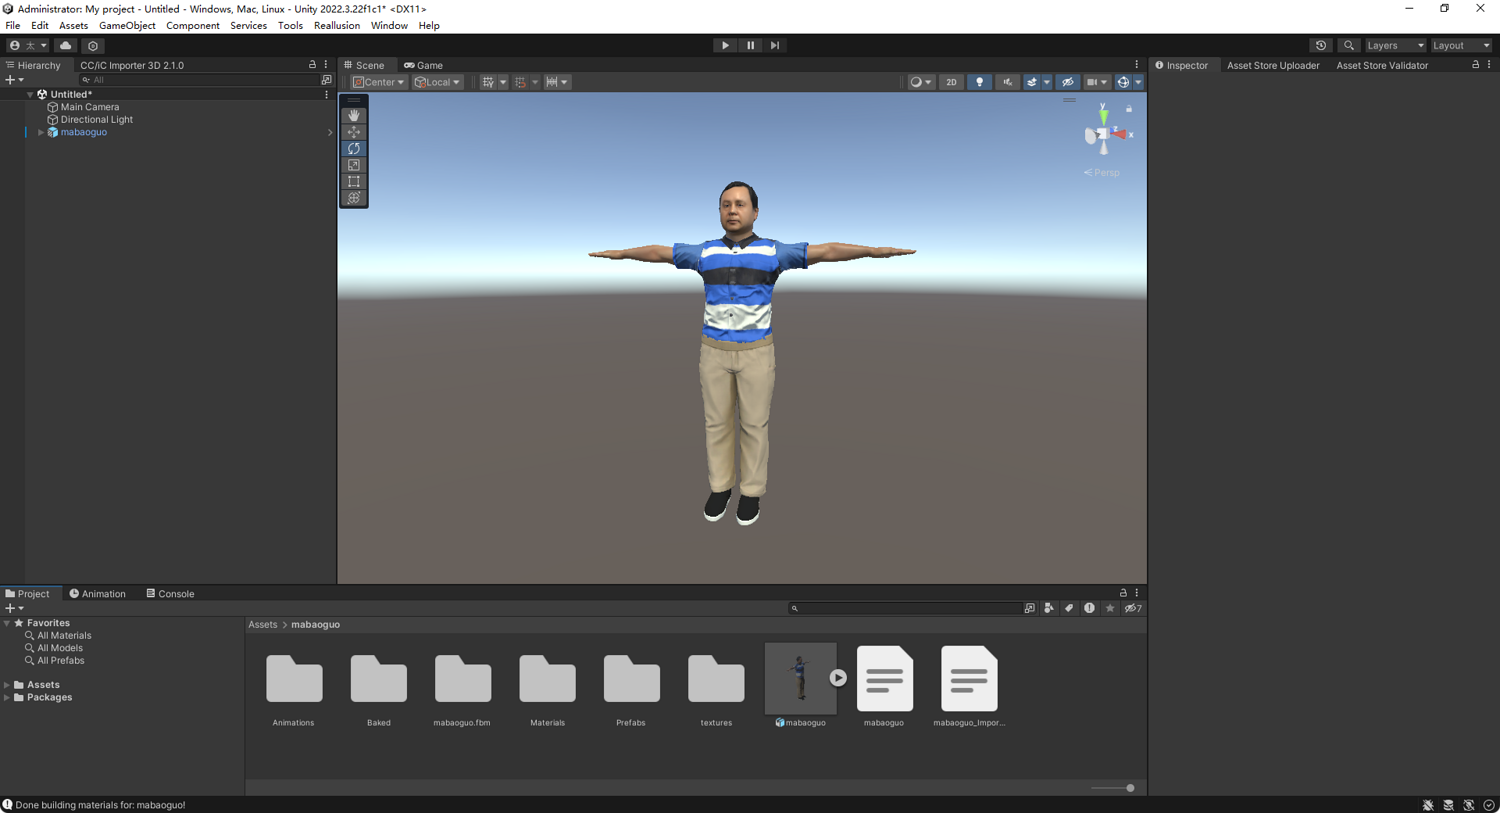This screenshot has height=813, width=1500.
Task: Toggle scene effects skybox and fog
Action: [x=1032, y=82]
